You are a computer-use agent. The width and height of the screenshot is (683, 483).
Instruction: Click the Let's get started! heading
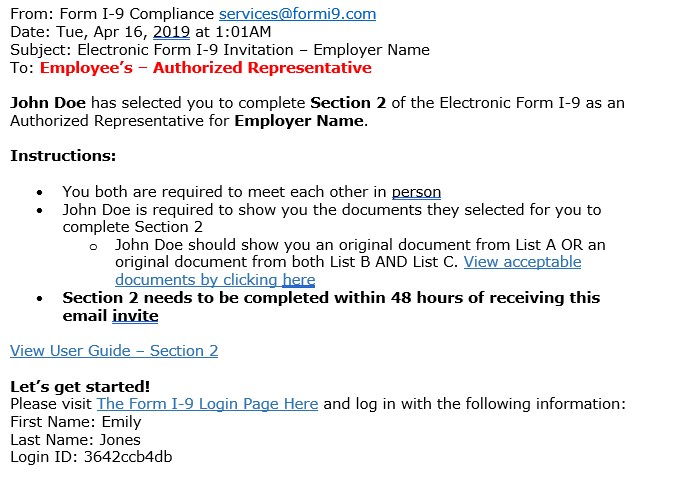coord(80,386)
